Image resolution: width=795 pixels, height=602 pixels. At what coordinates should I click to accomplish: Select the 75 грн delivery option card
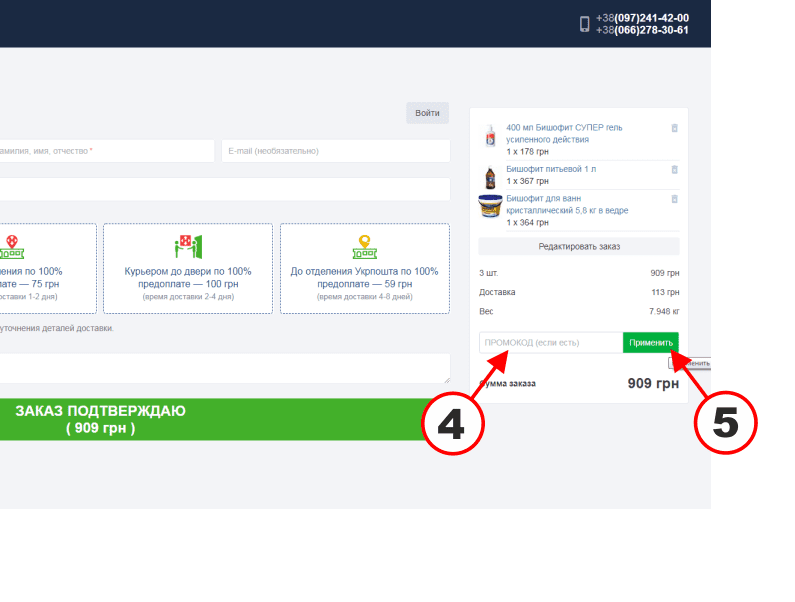48,268
